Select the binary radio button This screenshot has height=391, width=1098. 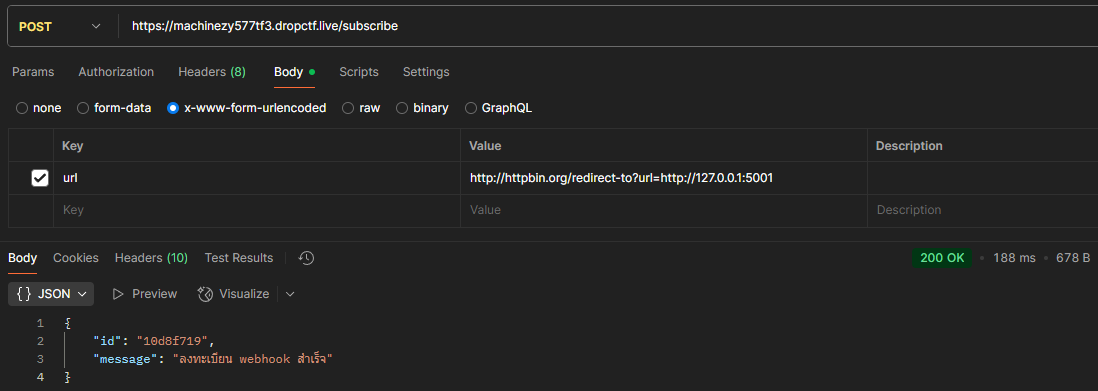[402, 108]
